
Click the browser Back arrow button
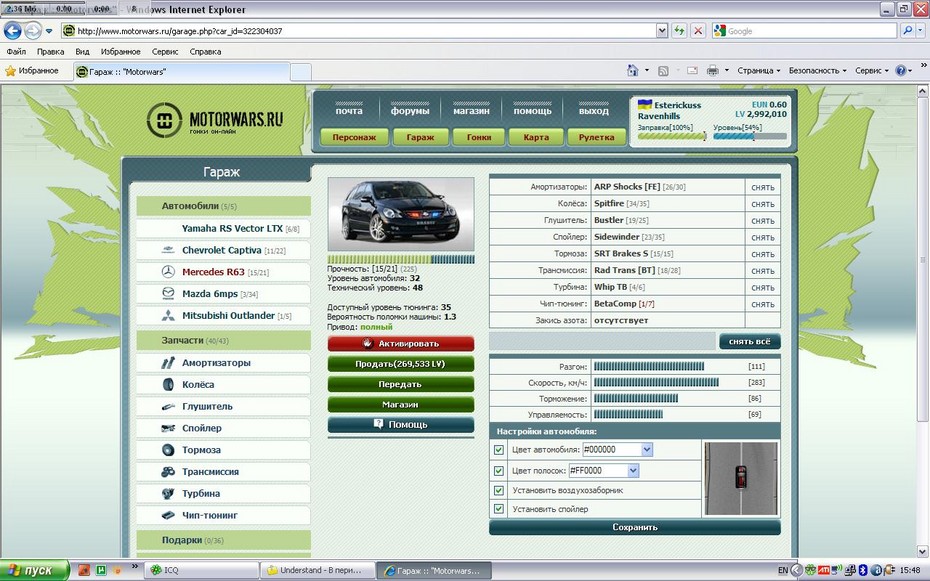click(12, 30)
